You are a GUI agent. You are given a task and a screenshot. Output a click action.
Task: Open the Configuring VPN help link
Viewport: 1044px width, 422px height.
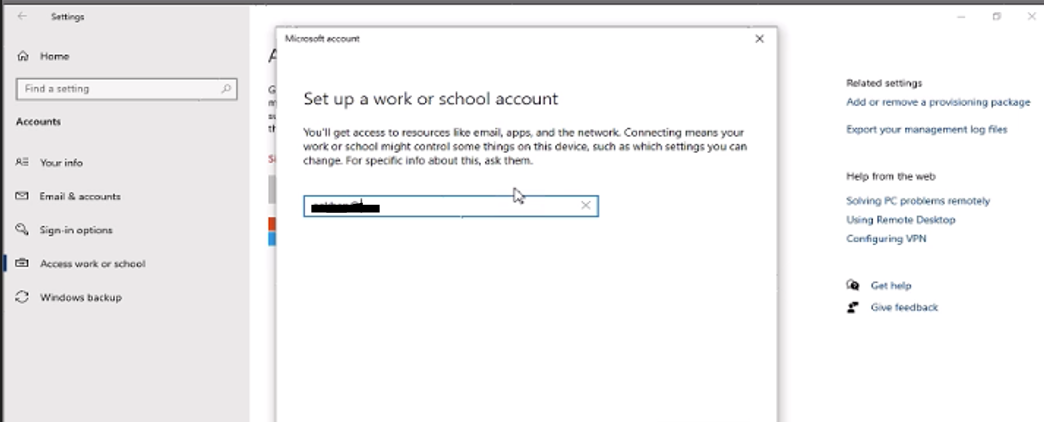tap(886, 238)
